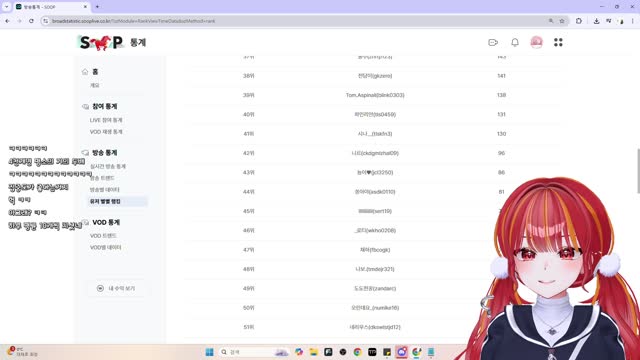Click user Tom.Aspinall(blink0303) in rank 39 row
The image size is (640, 360).
click(x=375, y=95)
